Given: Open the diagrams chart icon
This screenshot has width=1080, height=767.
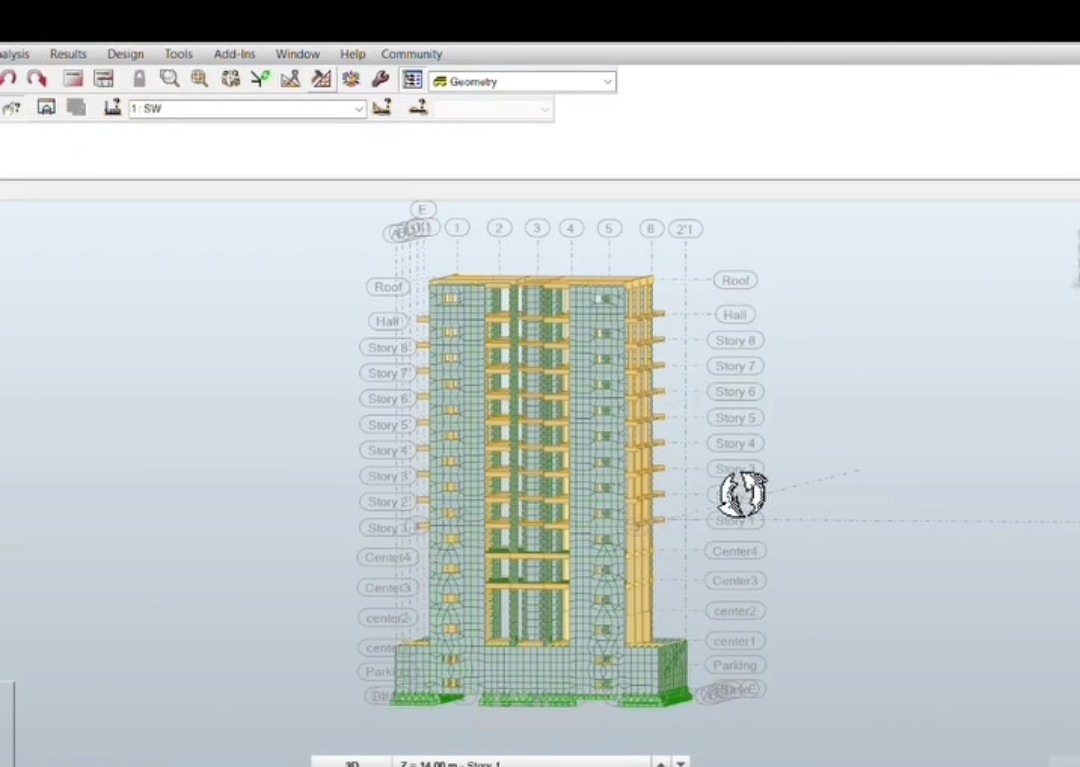Looking at the screenshot, I should 291,79.
